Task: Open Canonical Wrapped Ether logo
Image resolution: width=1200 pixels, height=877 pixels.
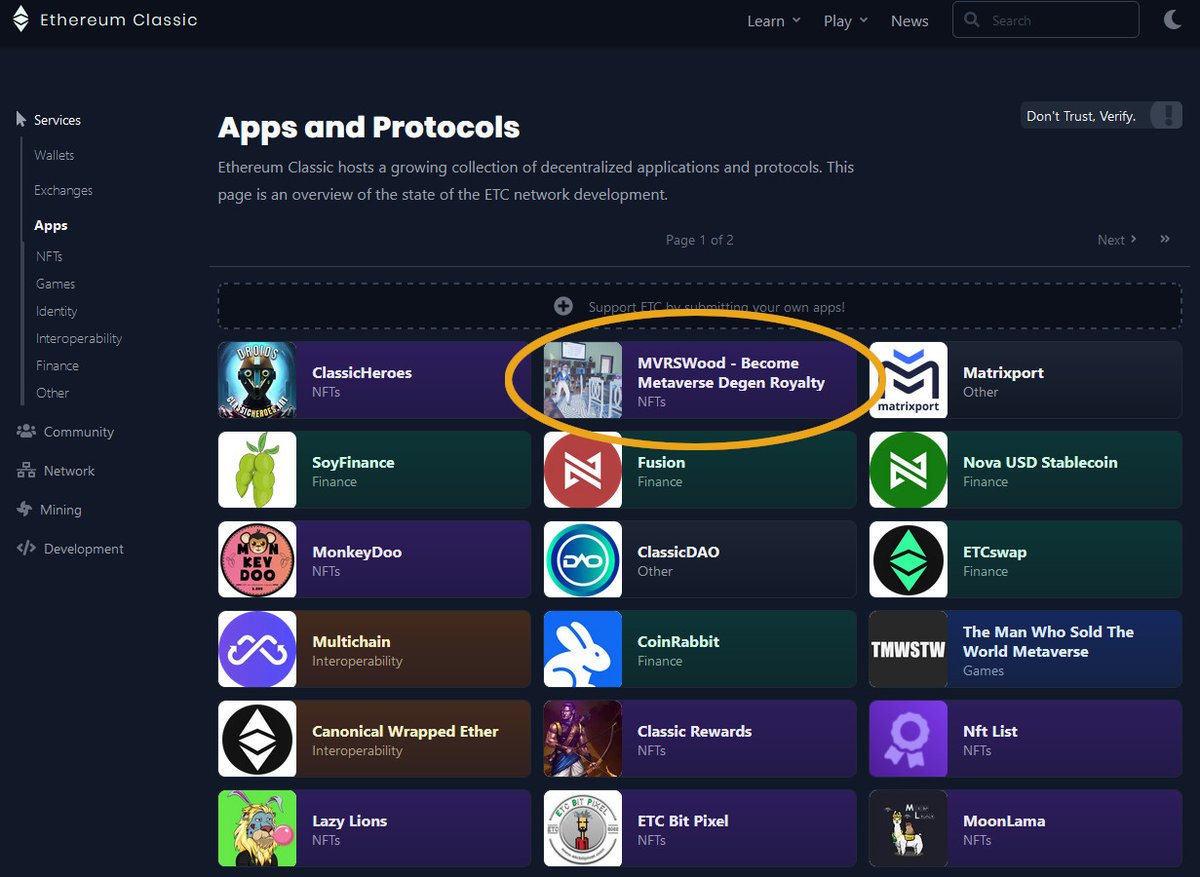Action: [257, 739]
